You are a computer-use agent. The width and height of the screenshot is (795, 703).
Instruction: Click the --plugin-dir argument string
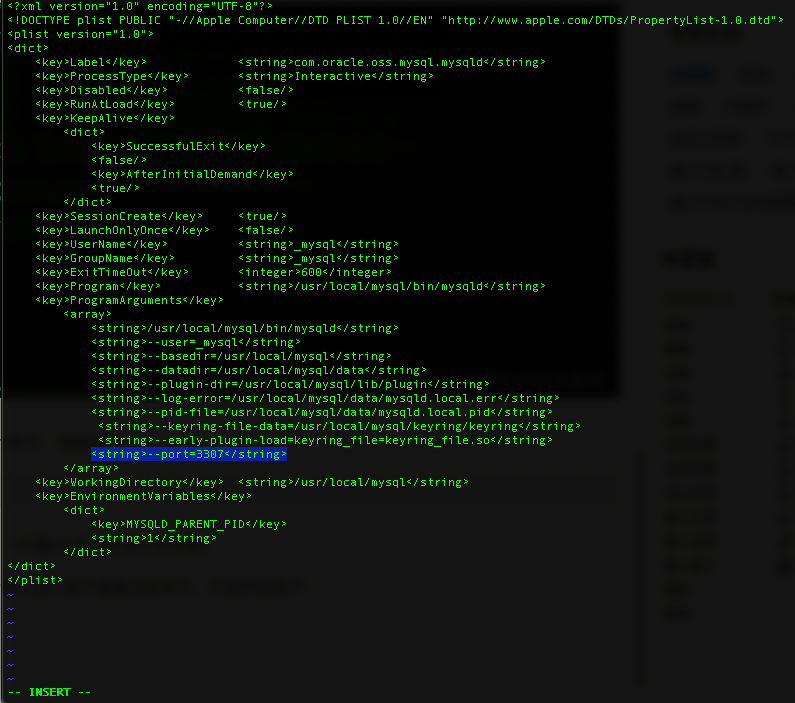tap(291, 385)
